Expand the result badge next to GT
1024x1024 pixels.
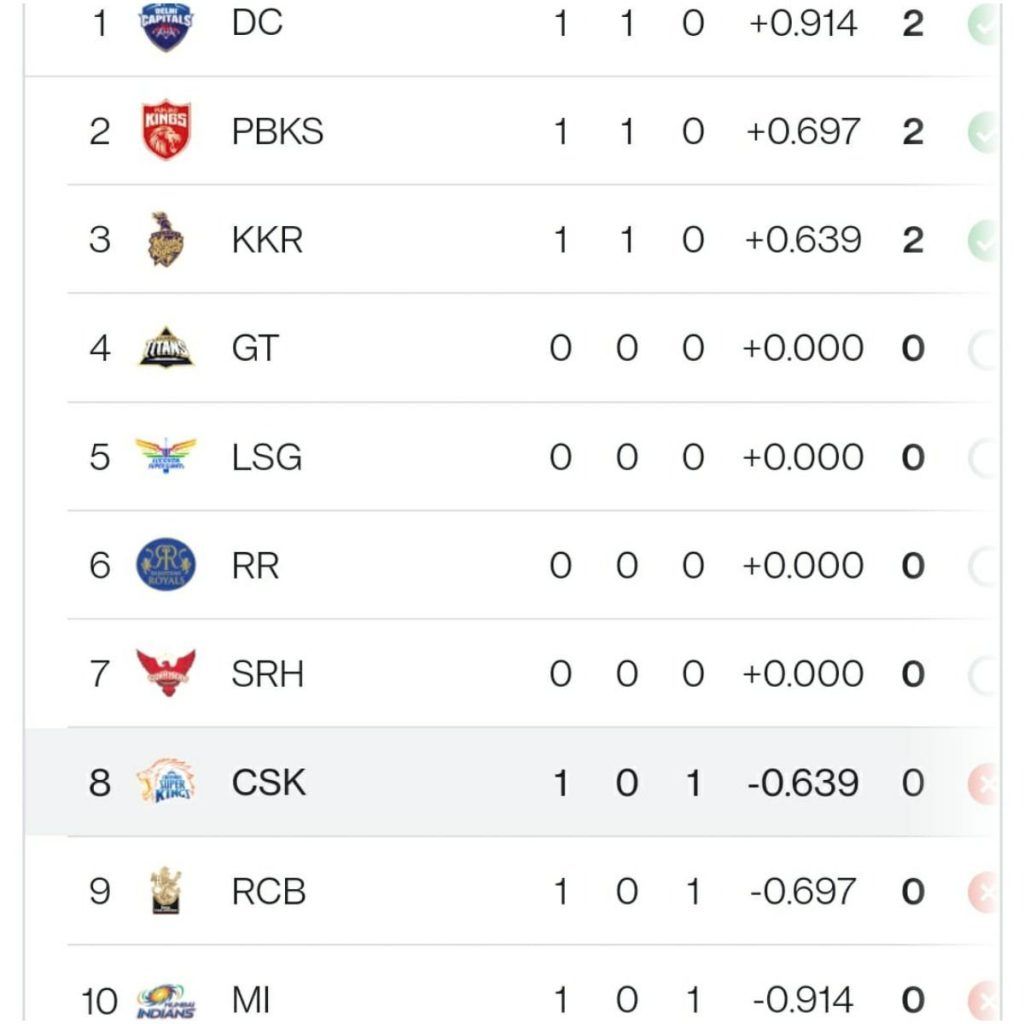pos(986,348)
